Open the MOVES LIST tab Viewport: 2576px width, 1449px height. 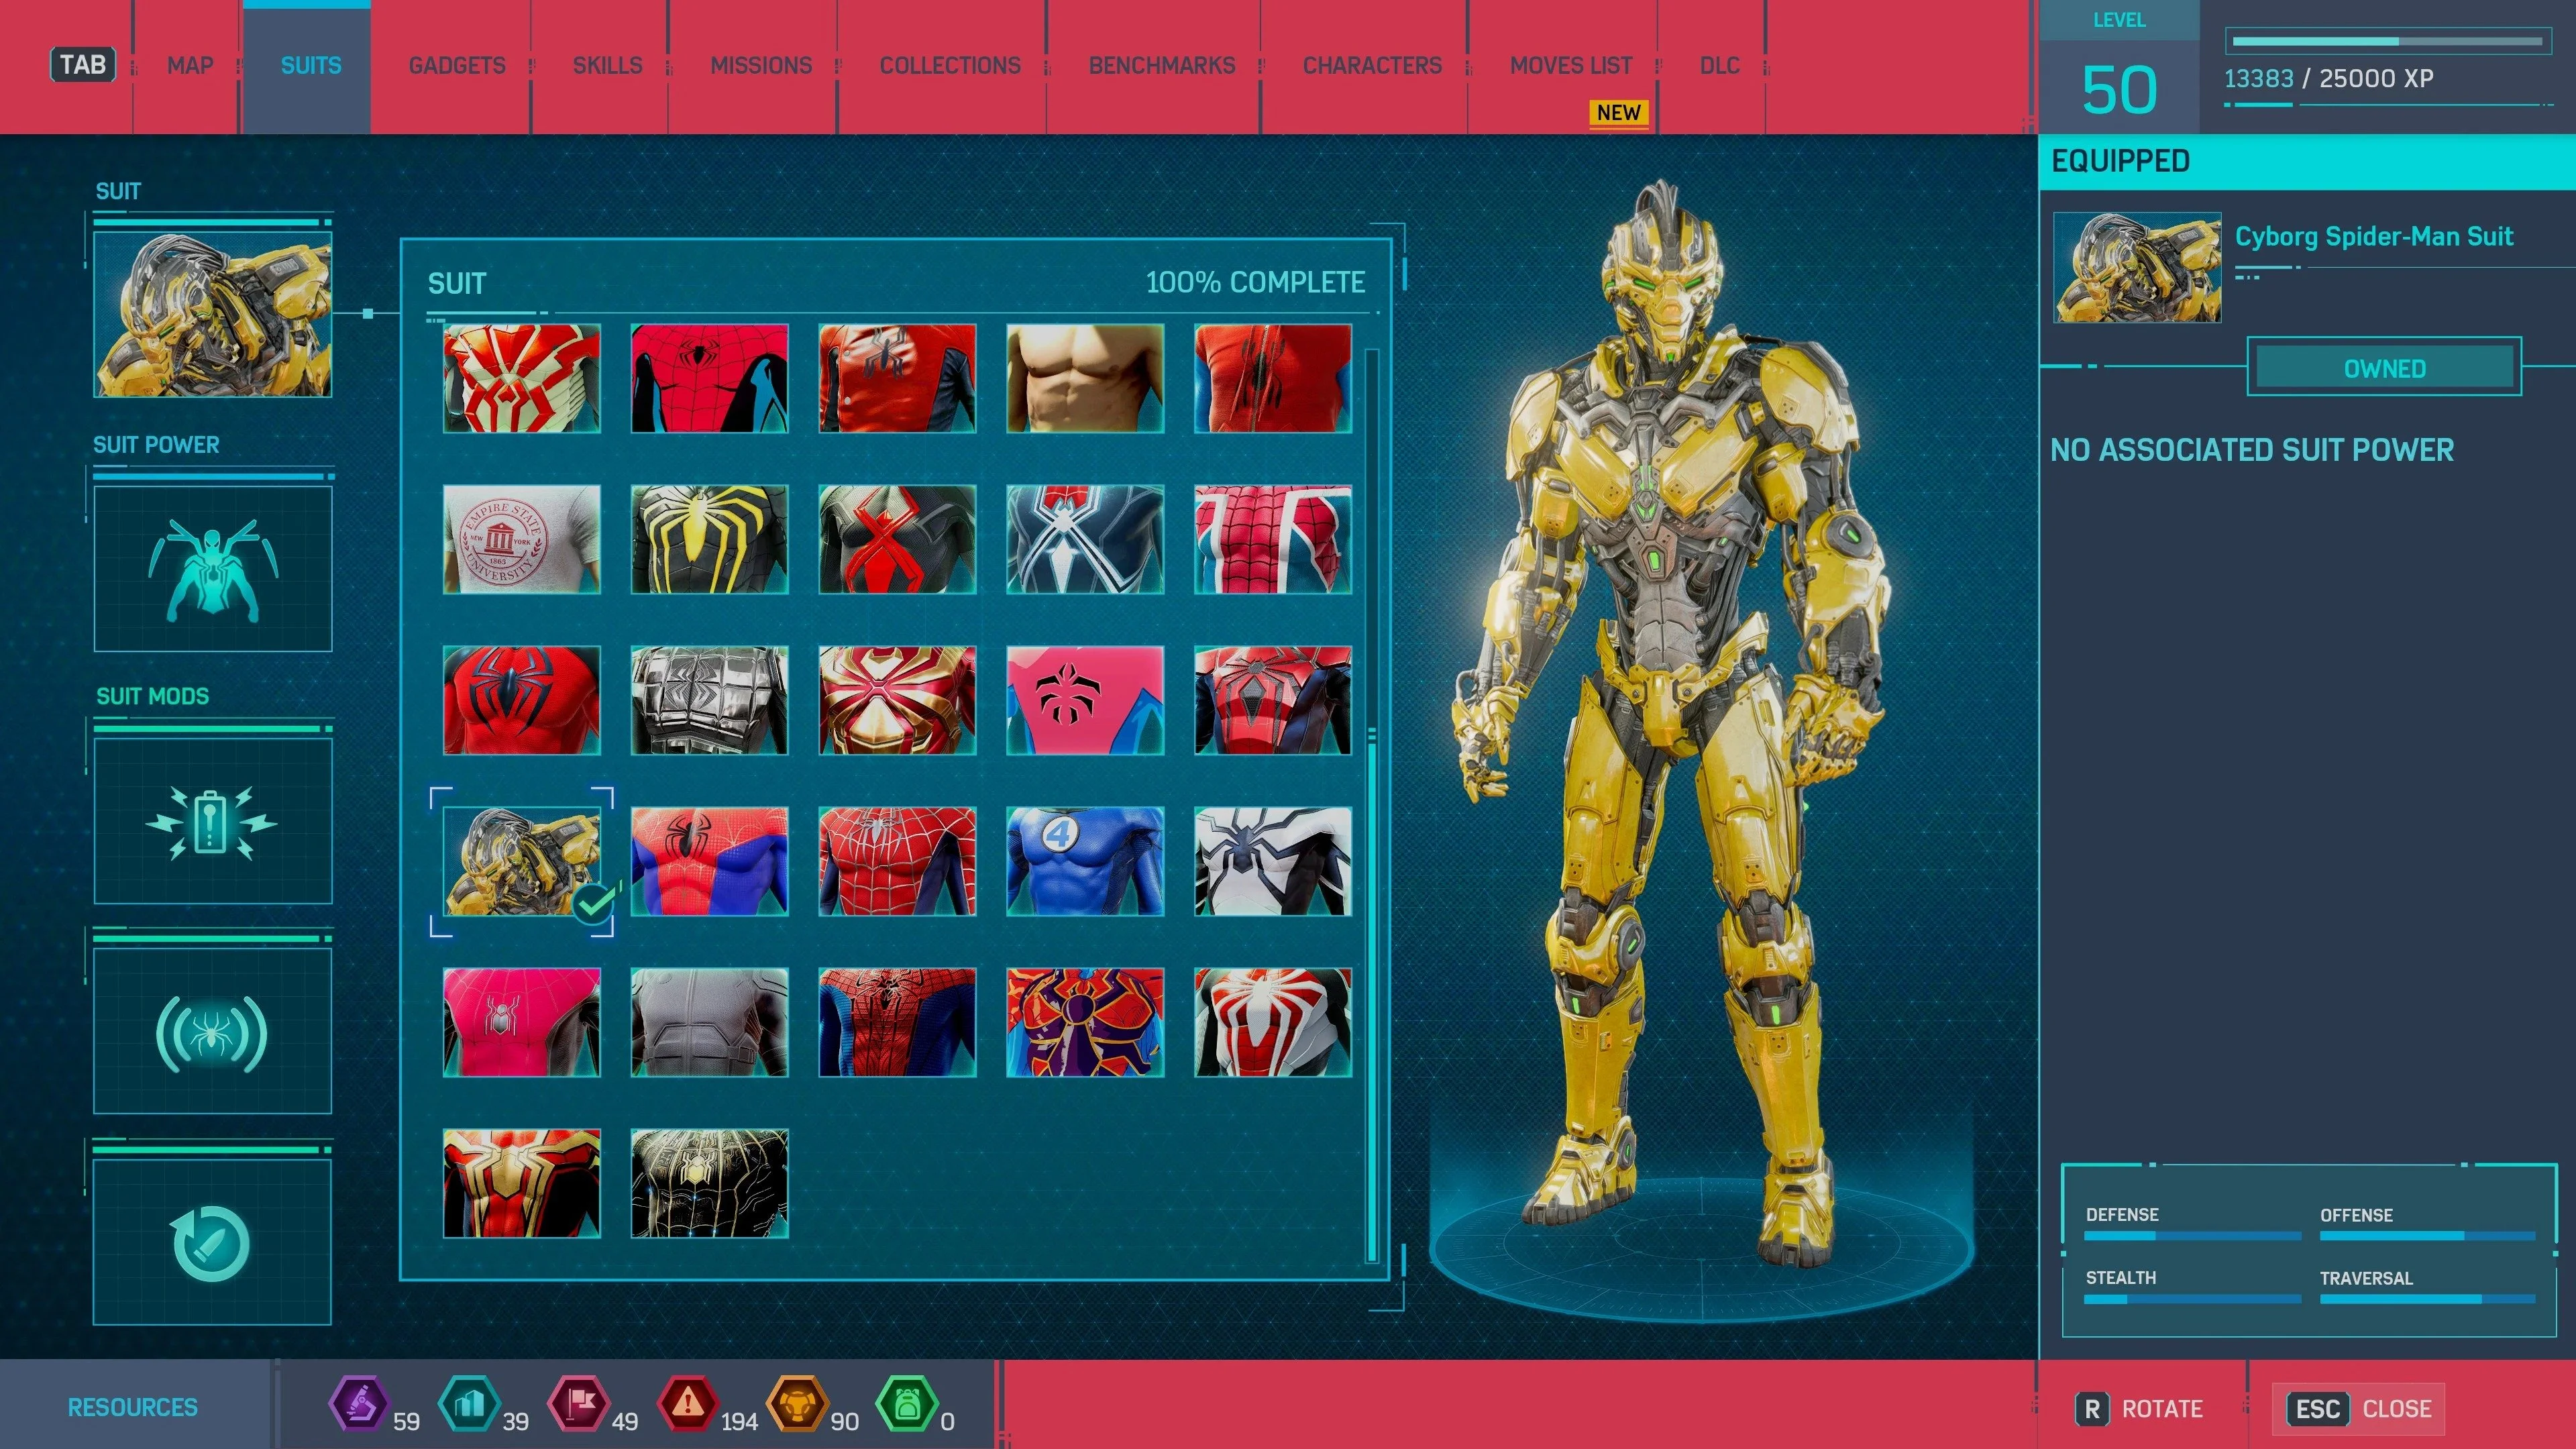pyautogui.click(x=1570, y=66)
